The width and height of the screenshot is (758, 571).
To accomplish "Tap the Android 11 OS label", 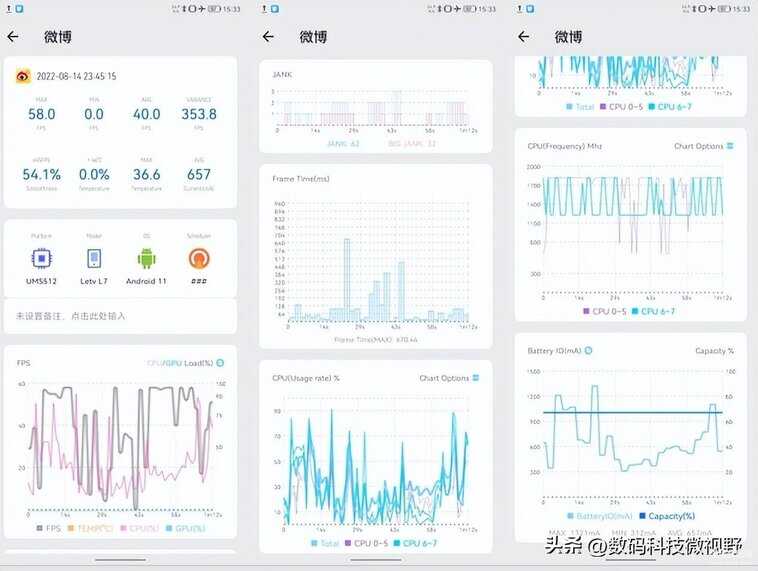I will [x=146, y=281].
